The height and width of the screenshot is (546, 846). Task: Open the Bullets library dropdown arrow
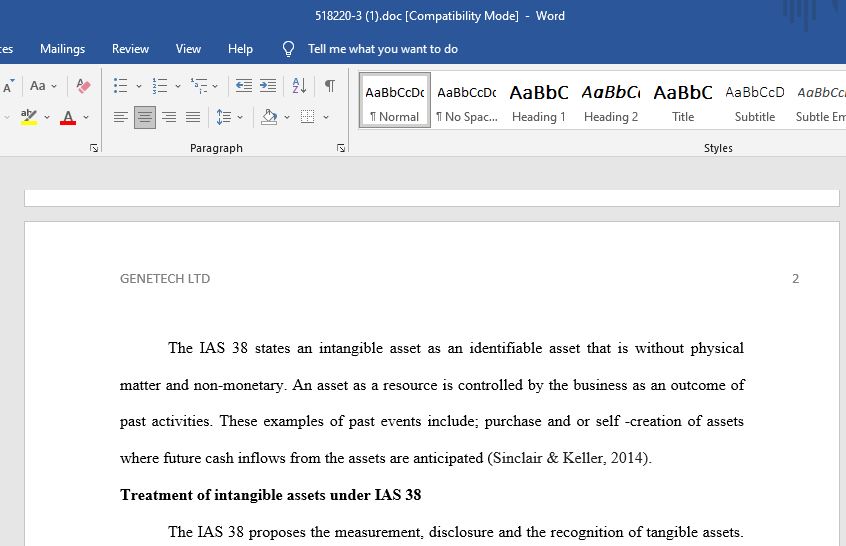[139, 86]
